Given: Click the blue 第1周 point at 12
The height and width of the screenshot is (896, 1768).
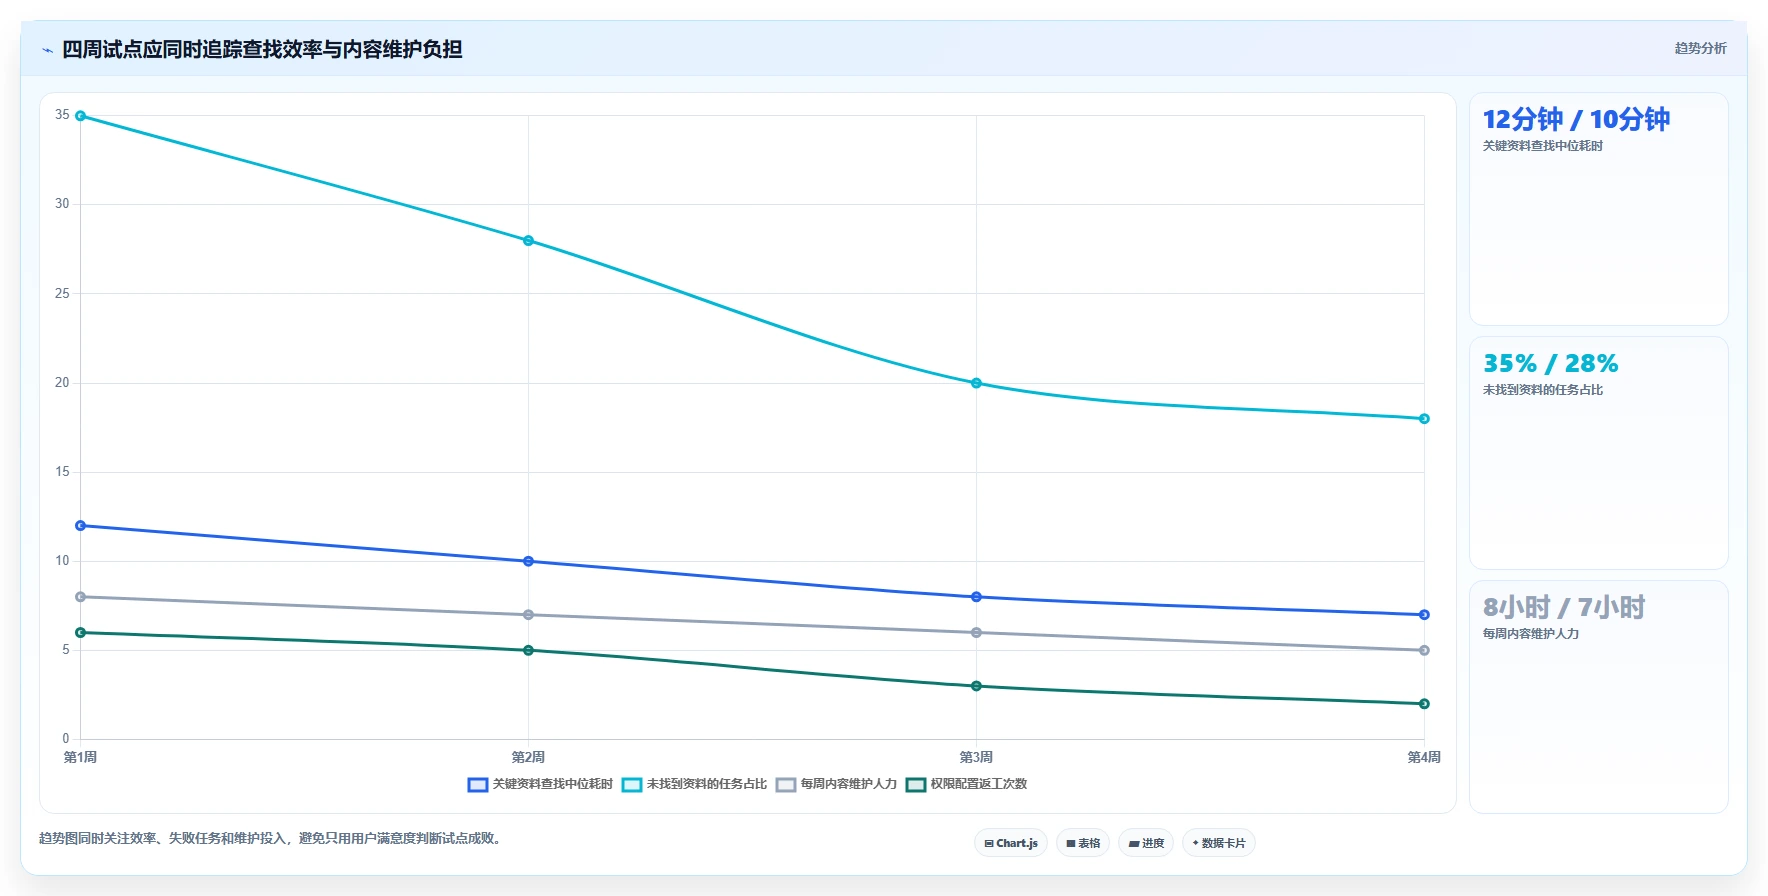Looking at the screenshot, I should click(x=81, y=526).
